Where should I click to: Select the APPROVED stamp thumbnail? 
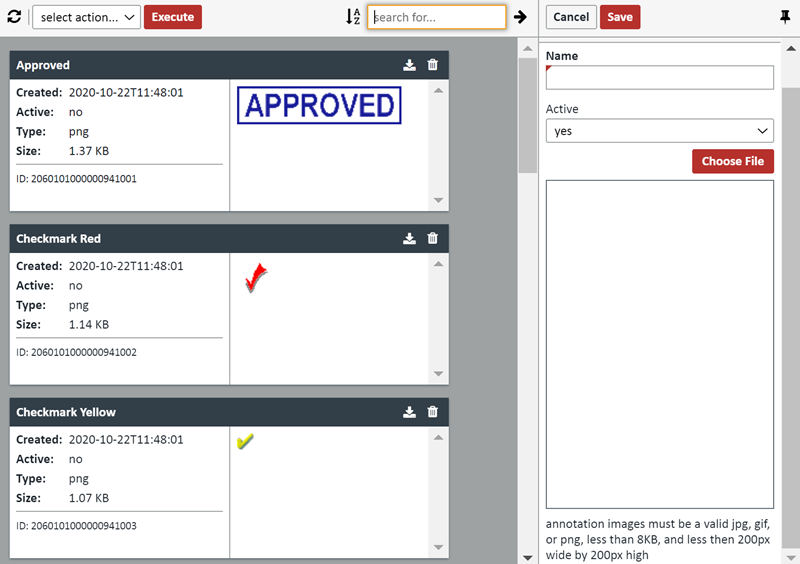pos(319,105)
